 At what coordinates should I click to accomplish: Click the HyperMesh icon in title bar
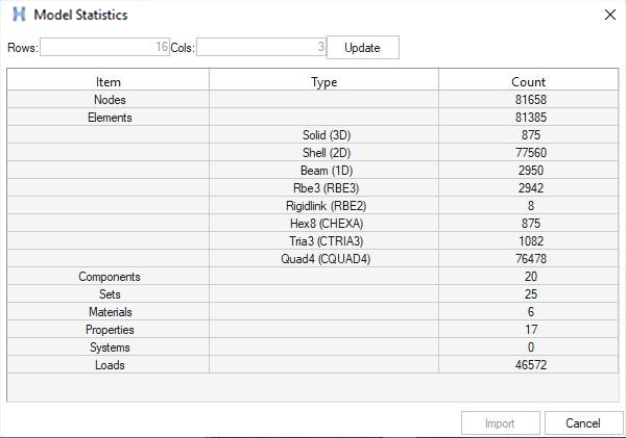click(x=19, y=16)
